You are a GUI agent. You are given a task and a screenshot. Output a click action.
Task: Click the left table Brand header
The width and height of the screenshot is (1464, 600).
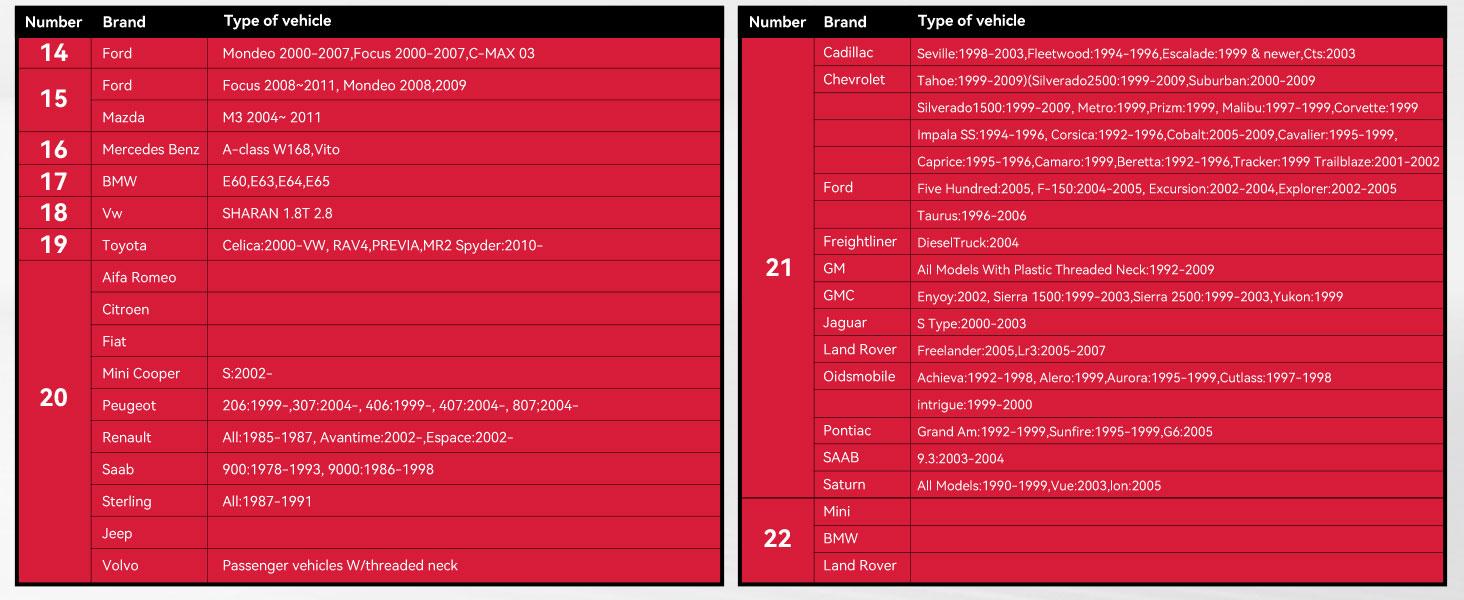123,21
